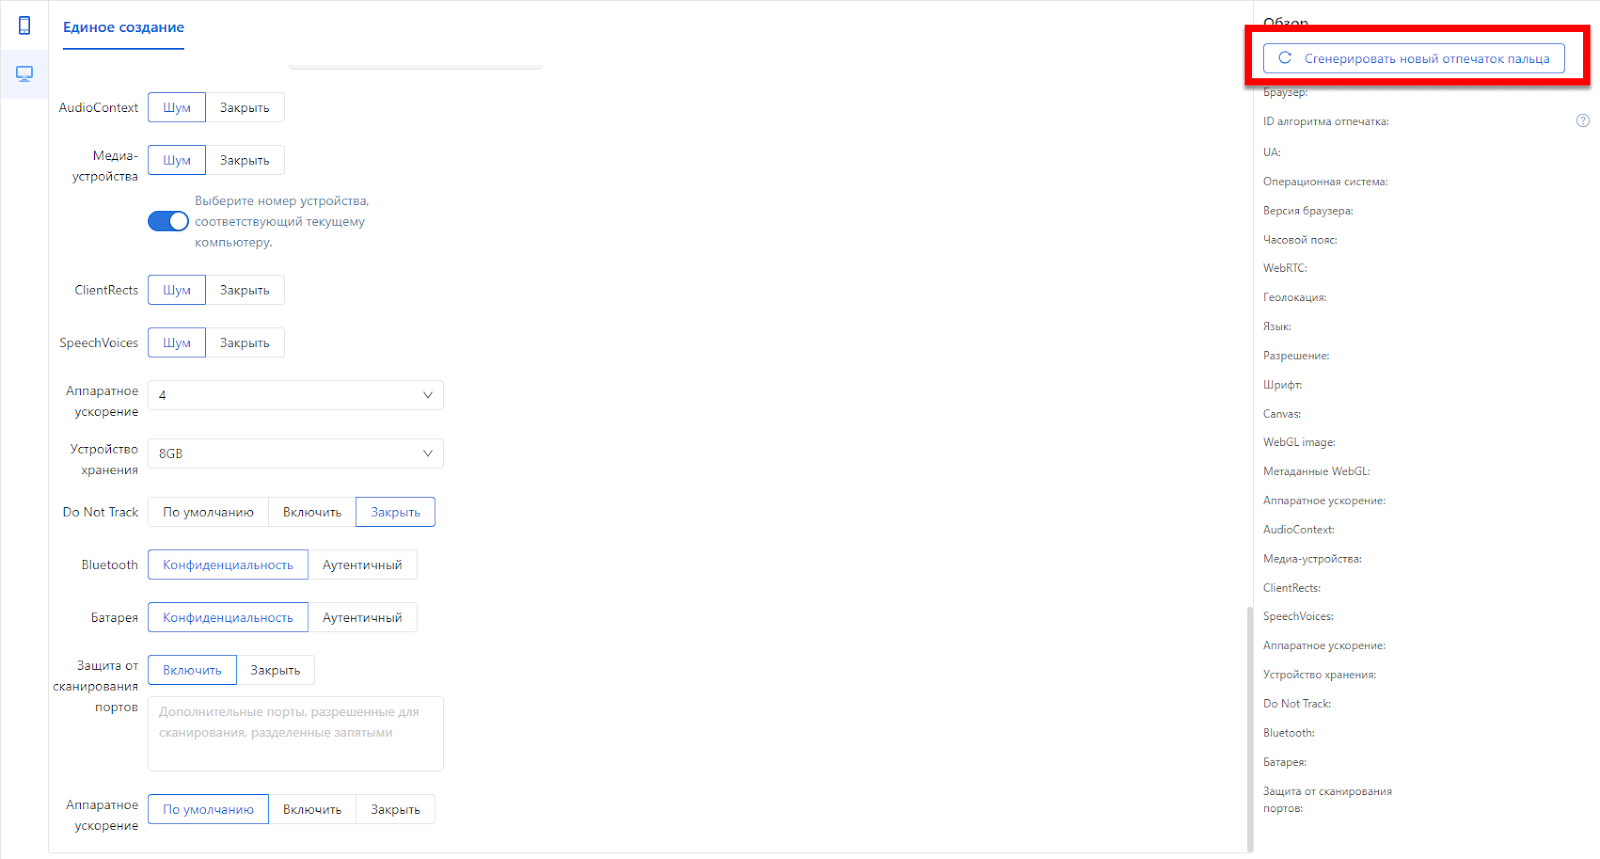The width and height of the screenshot is (1600, 859).
Task: Click the ID алгоритма отпечатка: overview label
Action: pyautogui.click(x=1326, y=121)
